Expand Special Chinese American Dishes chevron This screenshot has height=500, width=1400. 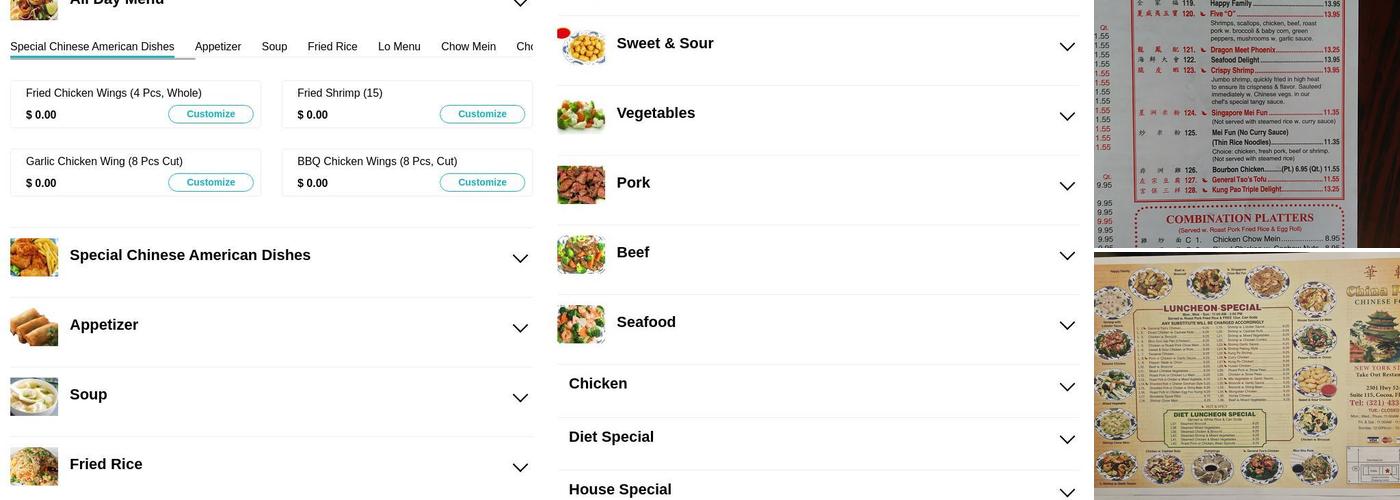[x=520, y=258]
